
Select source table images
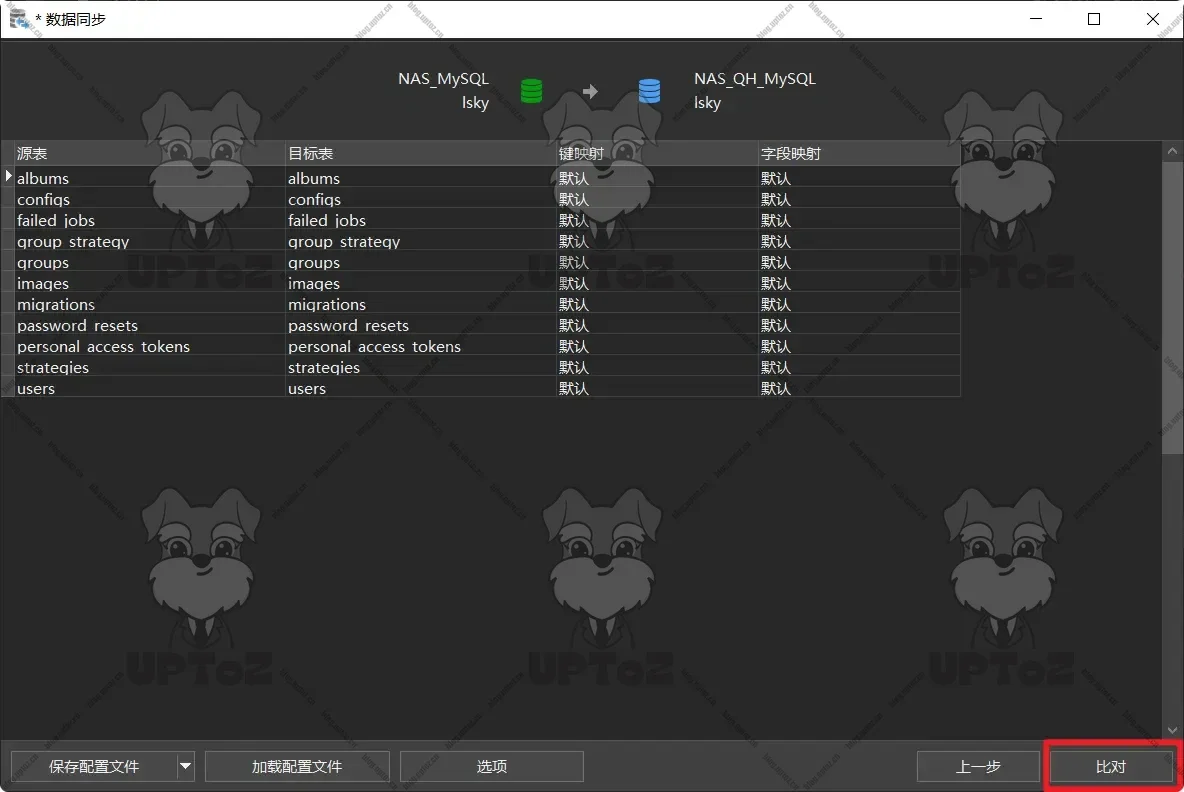150,284
